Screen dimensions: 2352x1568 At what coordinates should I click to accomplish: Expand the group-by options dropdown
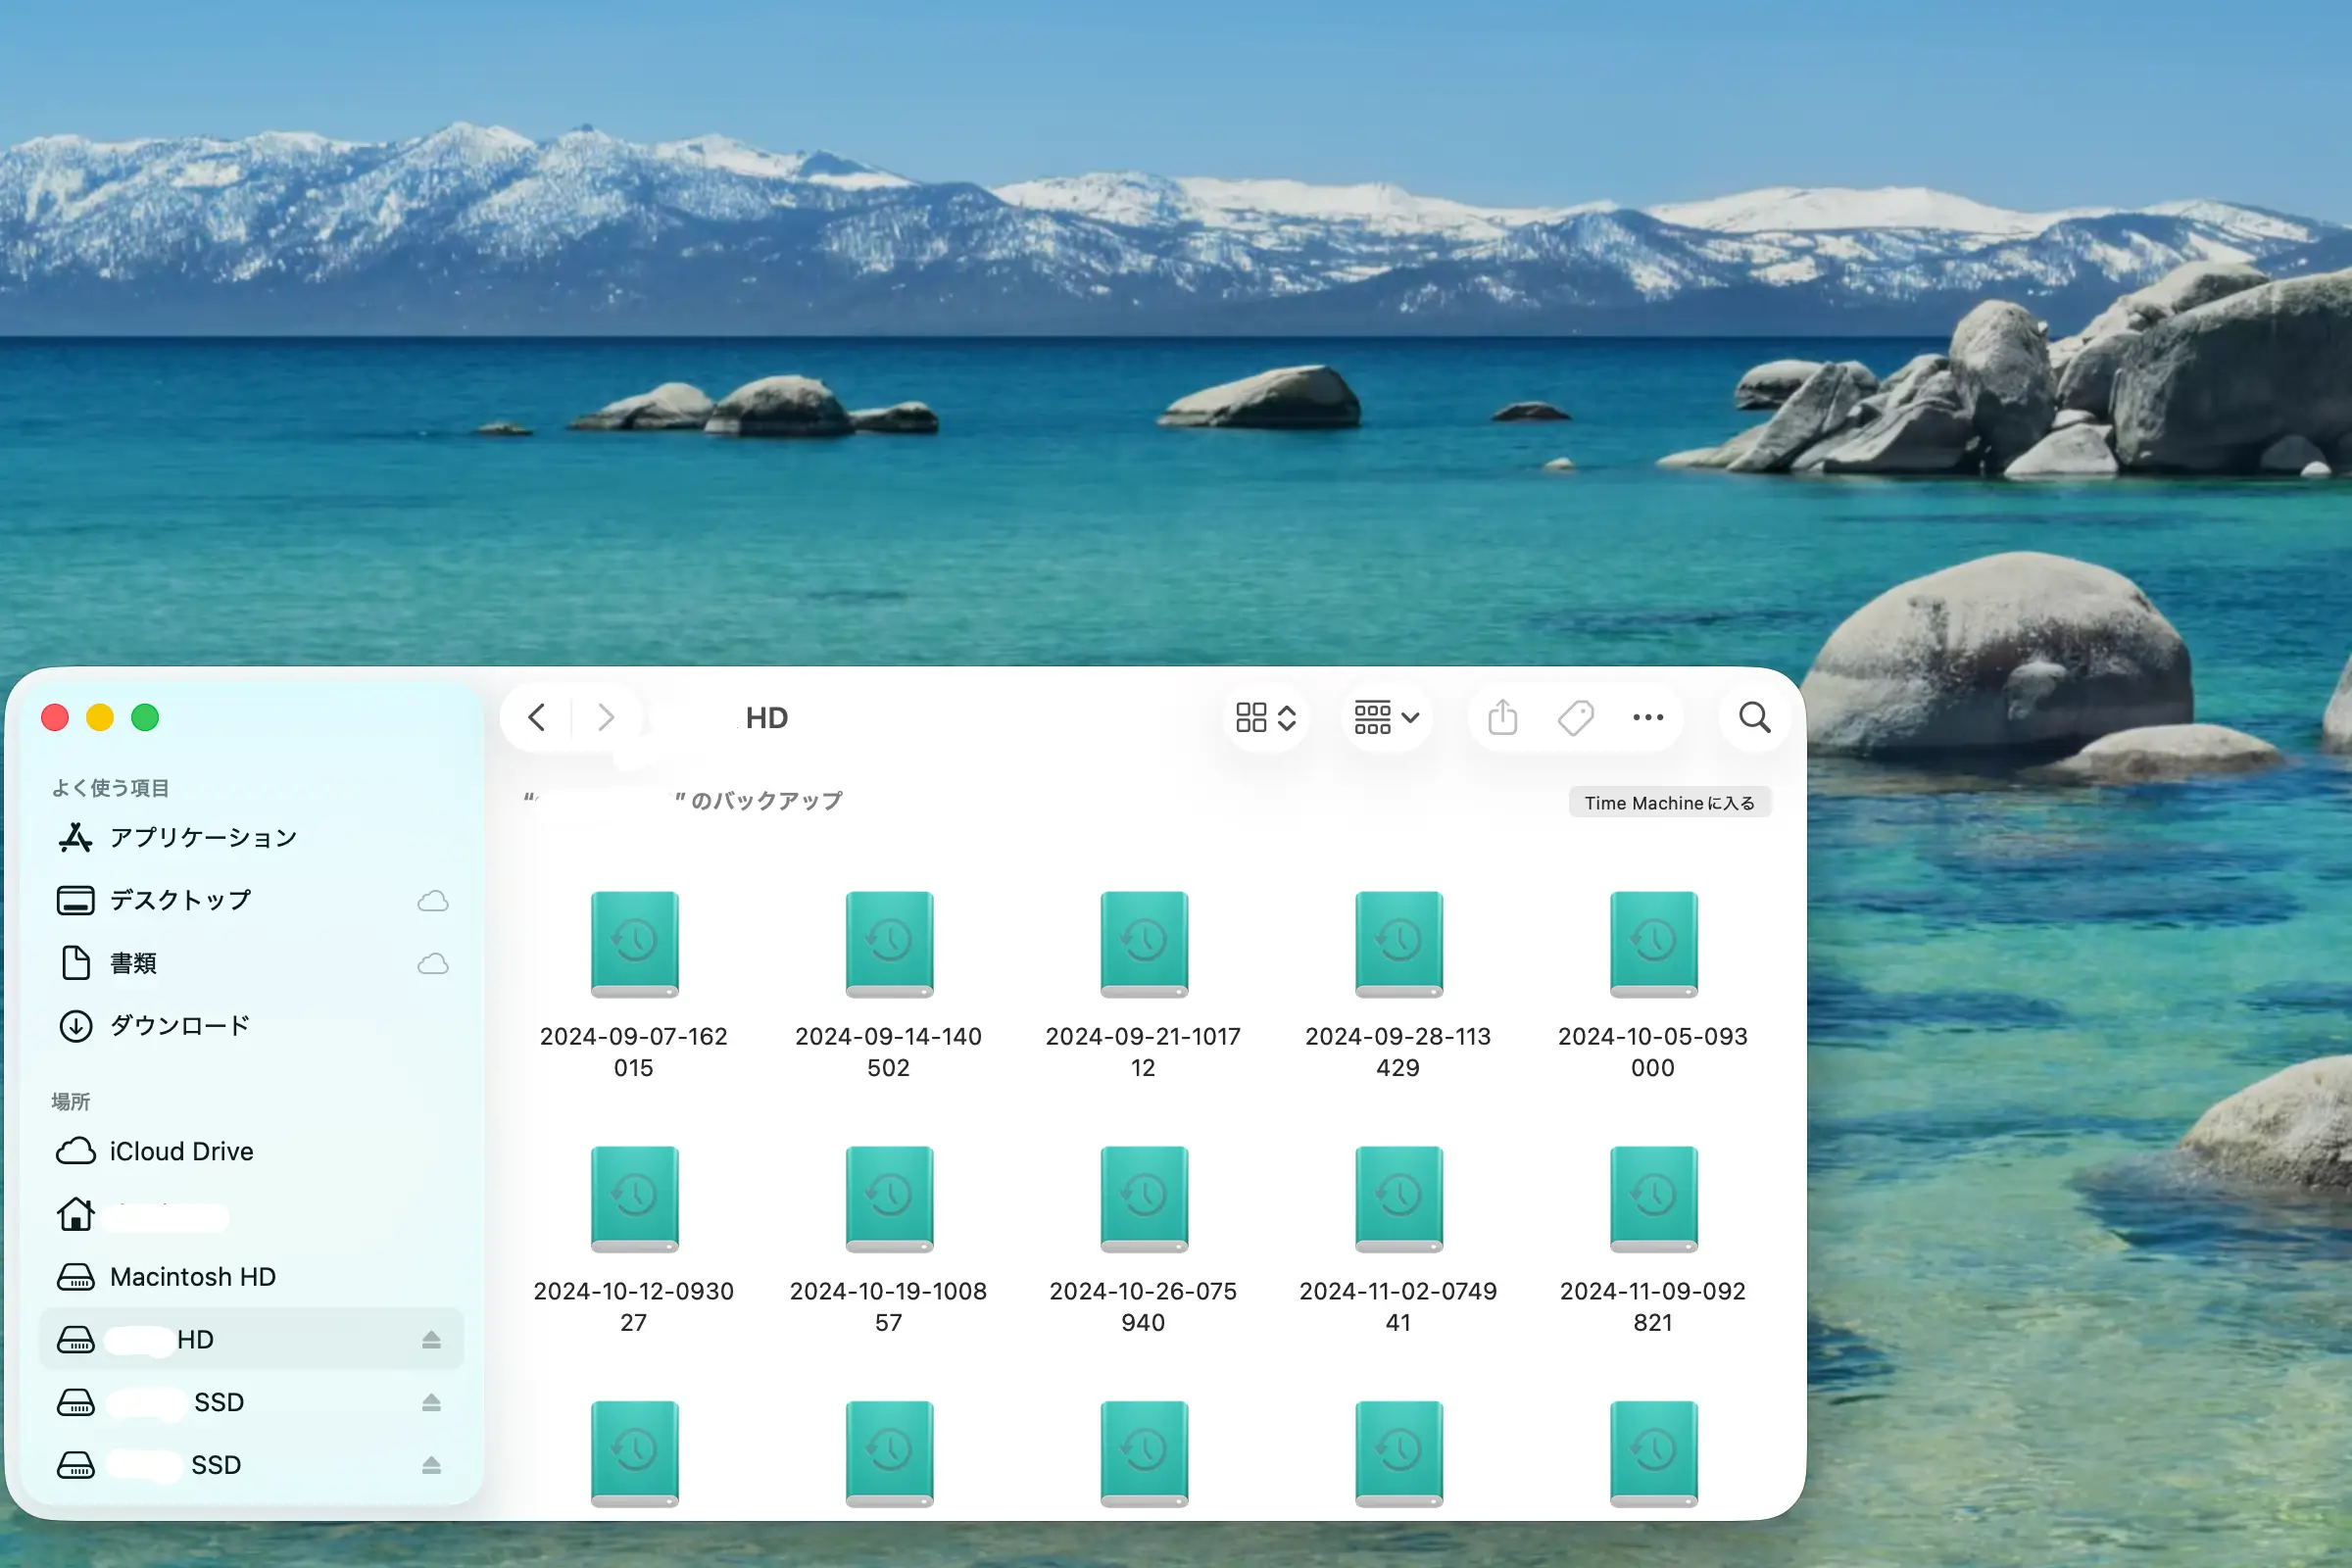click(x=1386, y=717)
